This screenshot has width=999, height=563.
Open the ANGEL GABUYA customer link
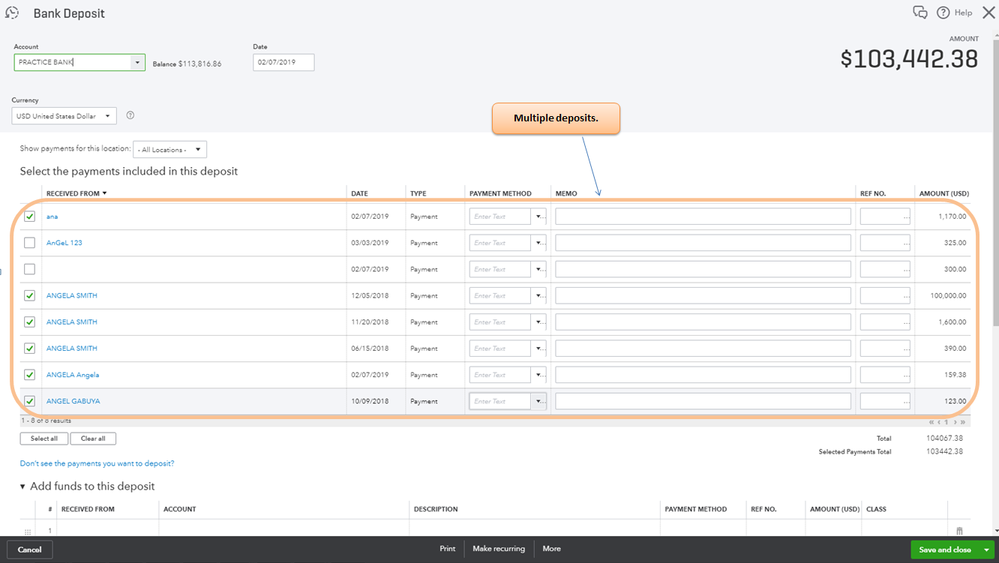point(73,401)
